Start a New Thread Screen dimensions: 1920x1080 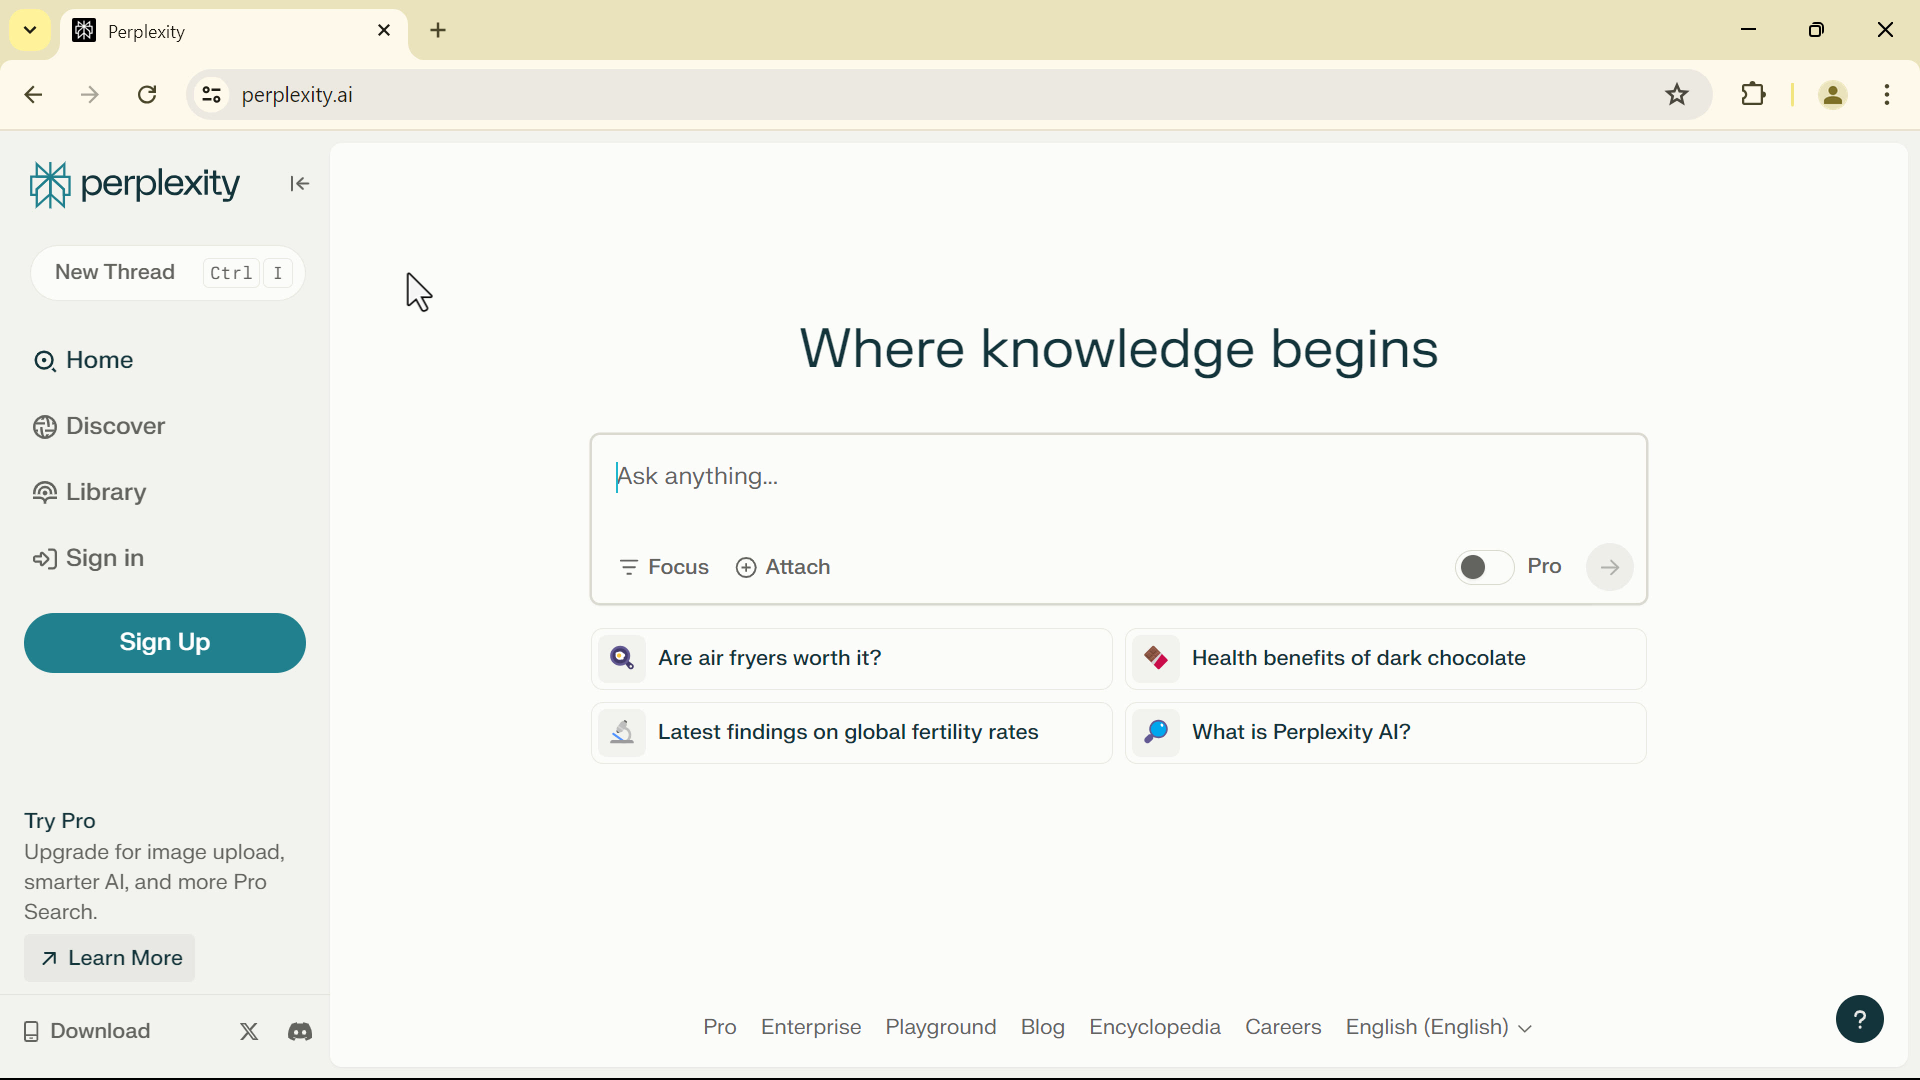(x=168, y=273)
